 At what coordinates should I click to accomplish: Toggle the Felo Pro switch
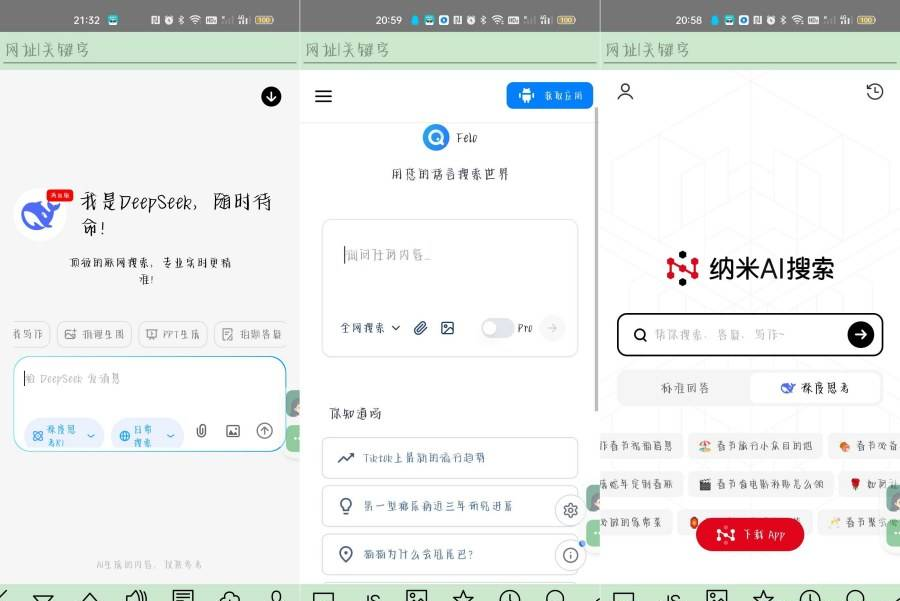tap(498, 328)
